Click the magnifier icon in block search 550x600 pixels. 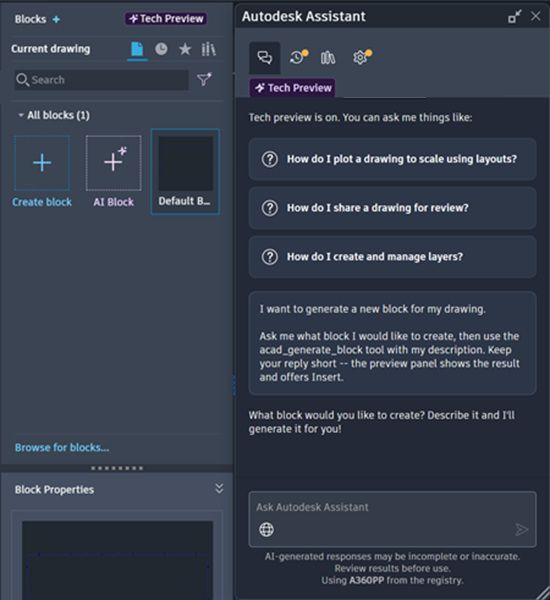coord(23,80)
